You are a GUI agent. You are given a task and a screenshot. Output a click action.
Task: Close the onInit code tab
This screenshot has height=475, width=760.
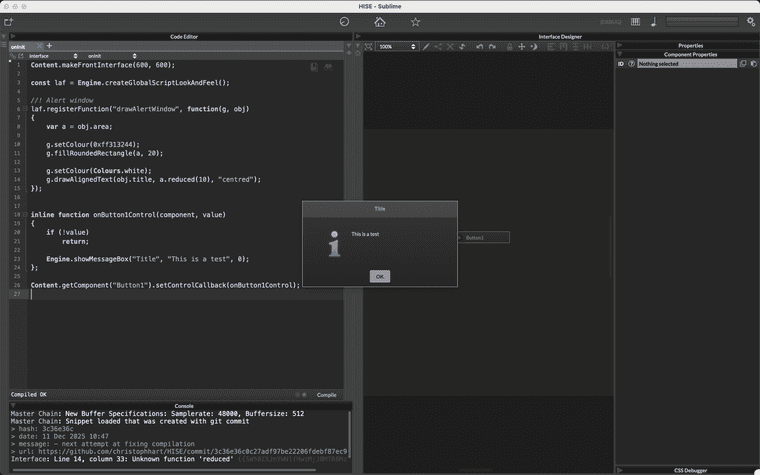(39, 46)
